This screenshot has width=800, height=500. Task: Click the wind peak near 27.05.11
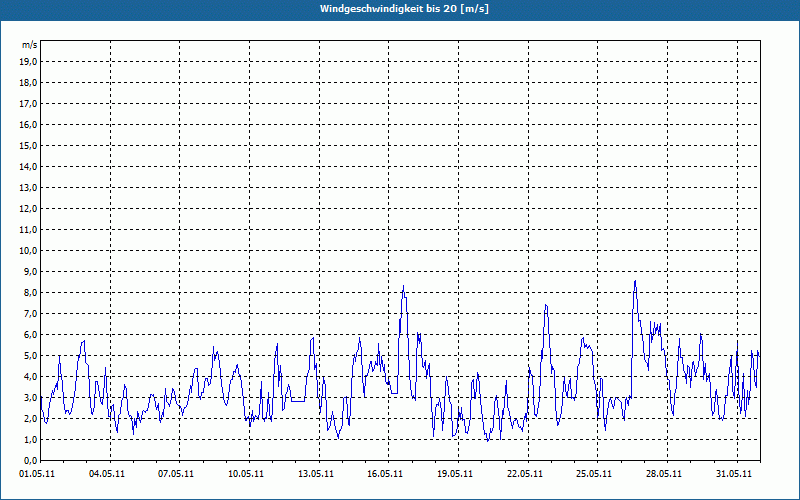coord(635,281)
